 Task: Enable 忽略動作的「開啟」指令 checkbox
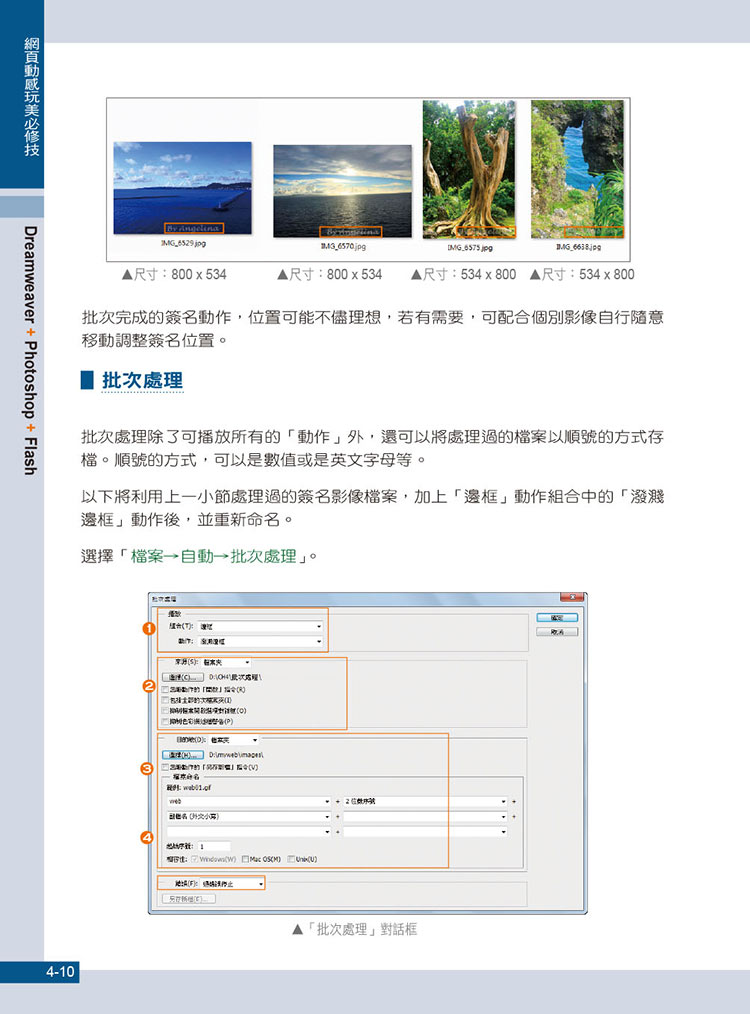pyautogui.click(x=165, y=690)
